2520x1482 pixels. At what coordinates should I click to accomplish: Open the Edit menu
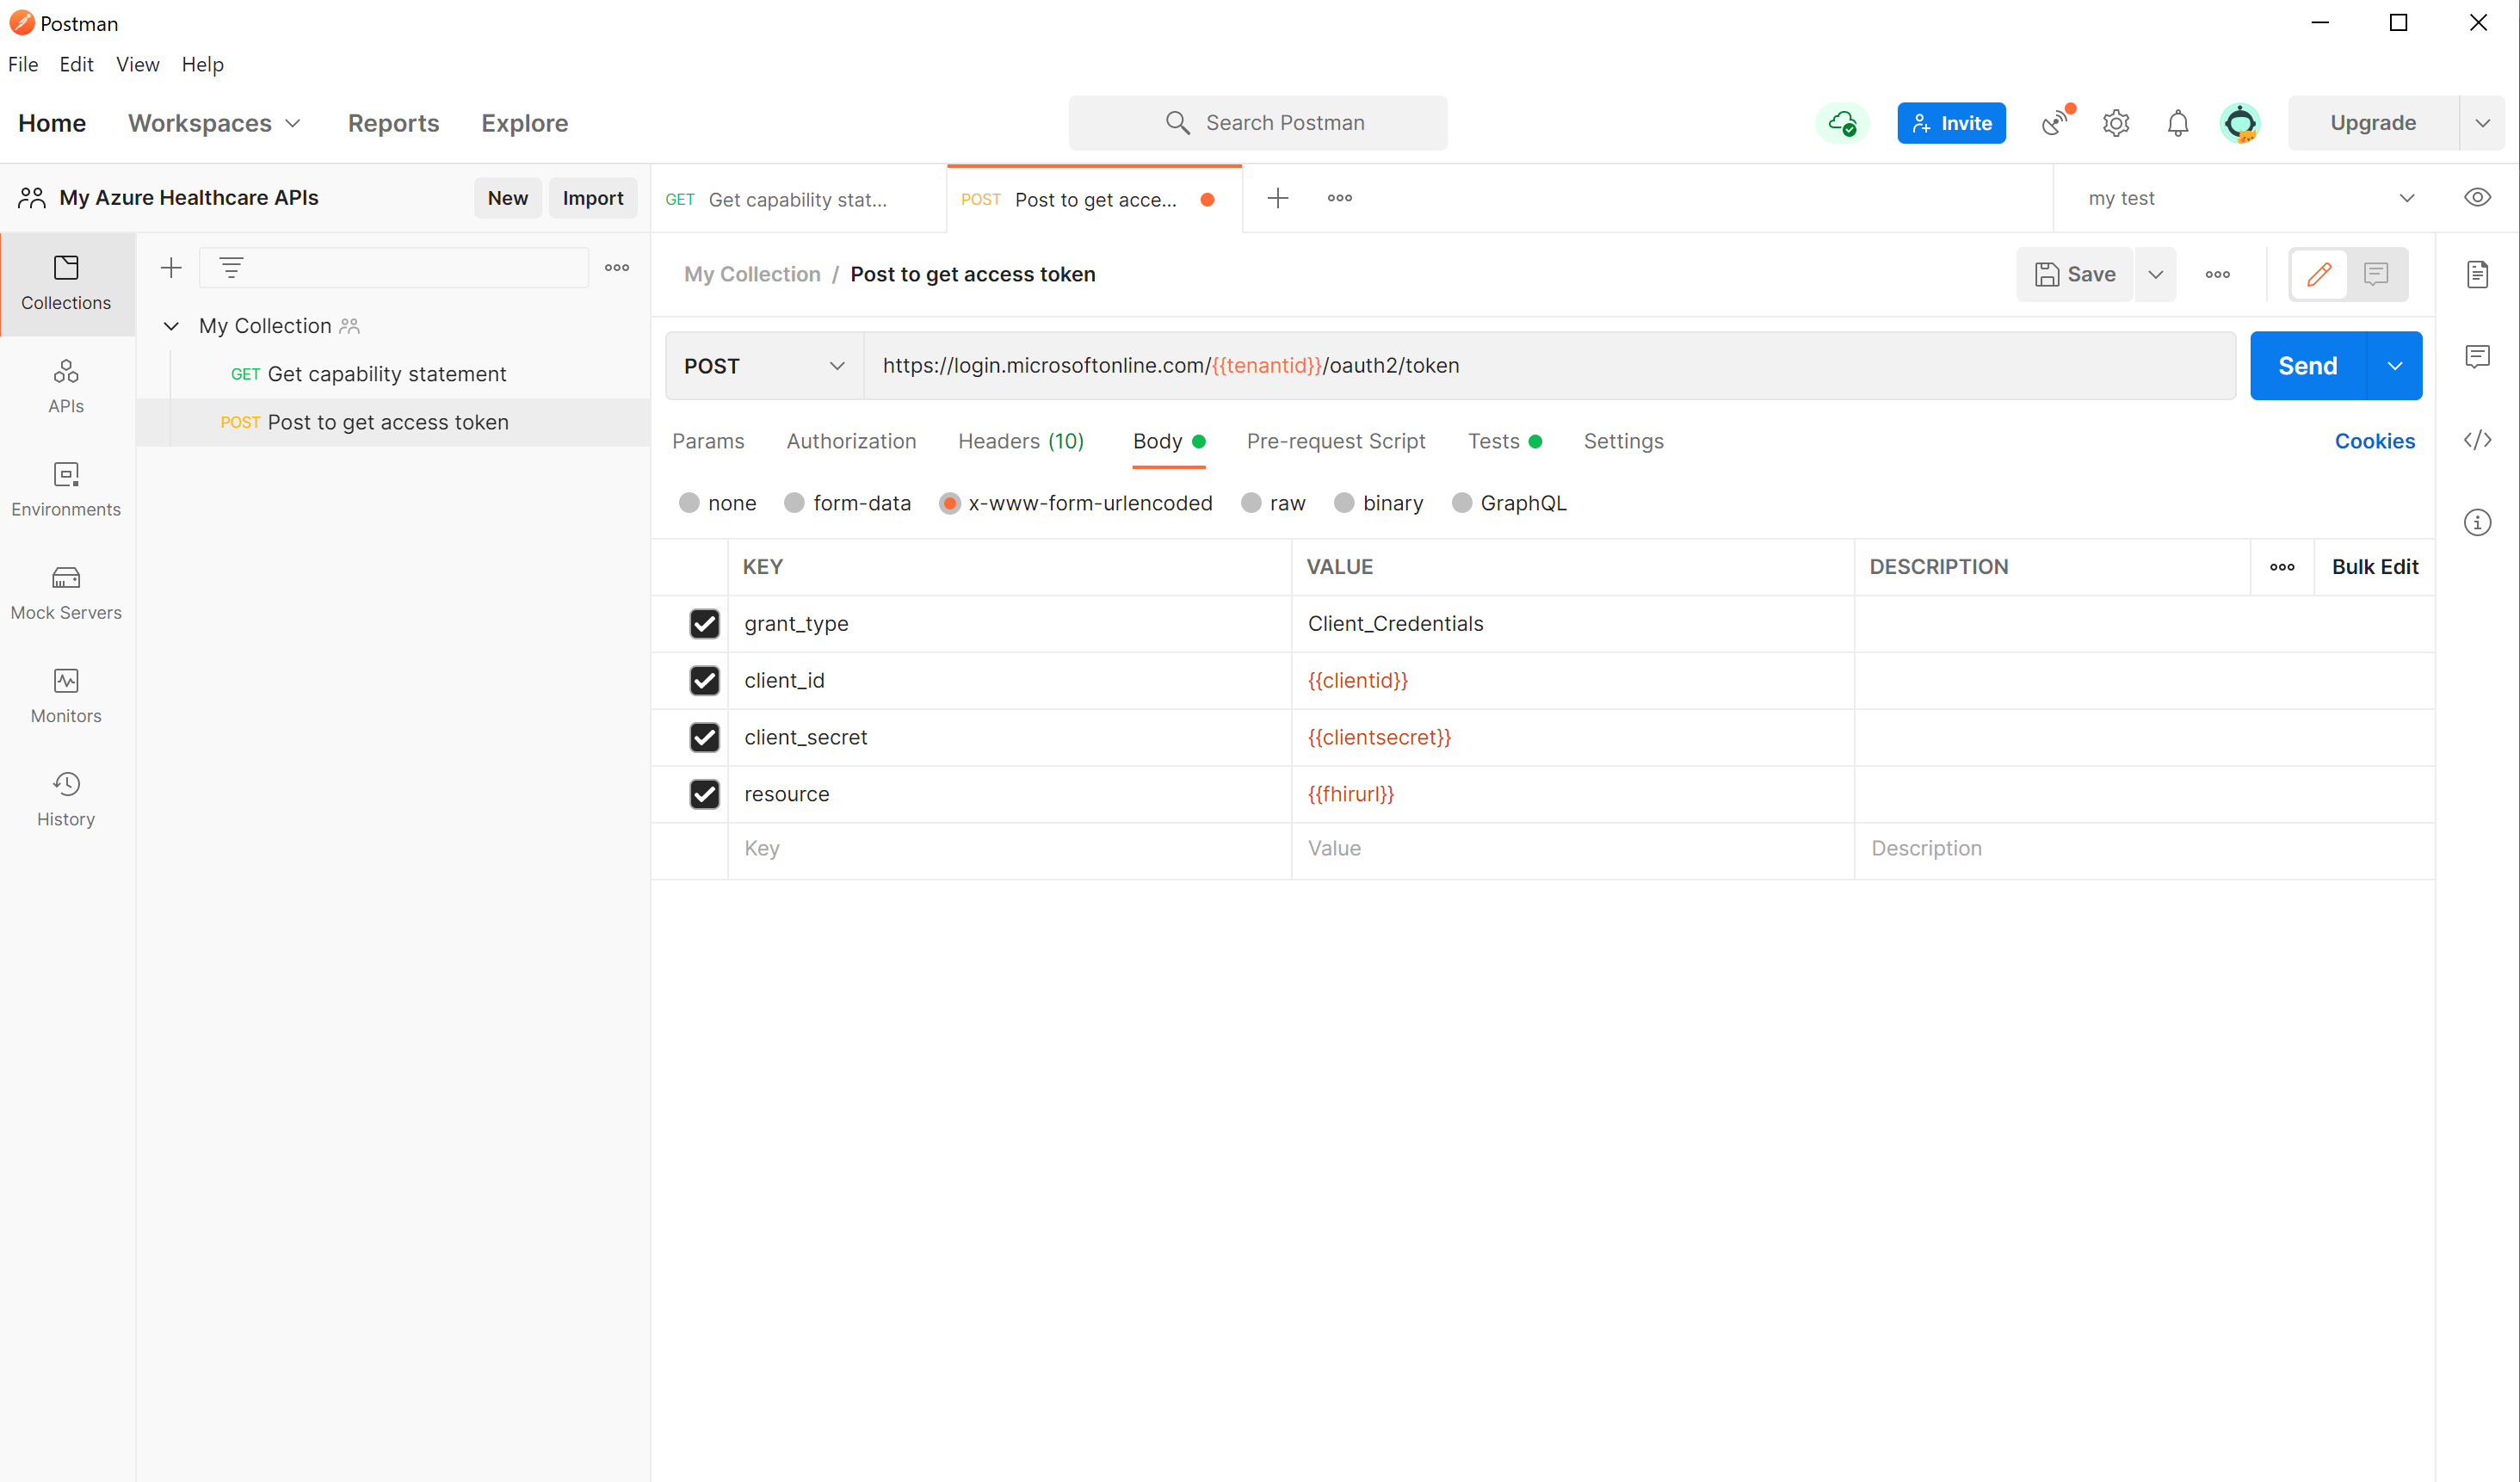coord(76,64)
